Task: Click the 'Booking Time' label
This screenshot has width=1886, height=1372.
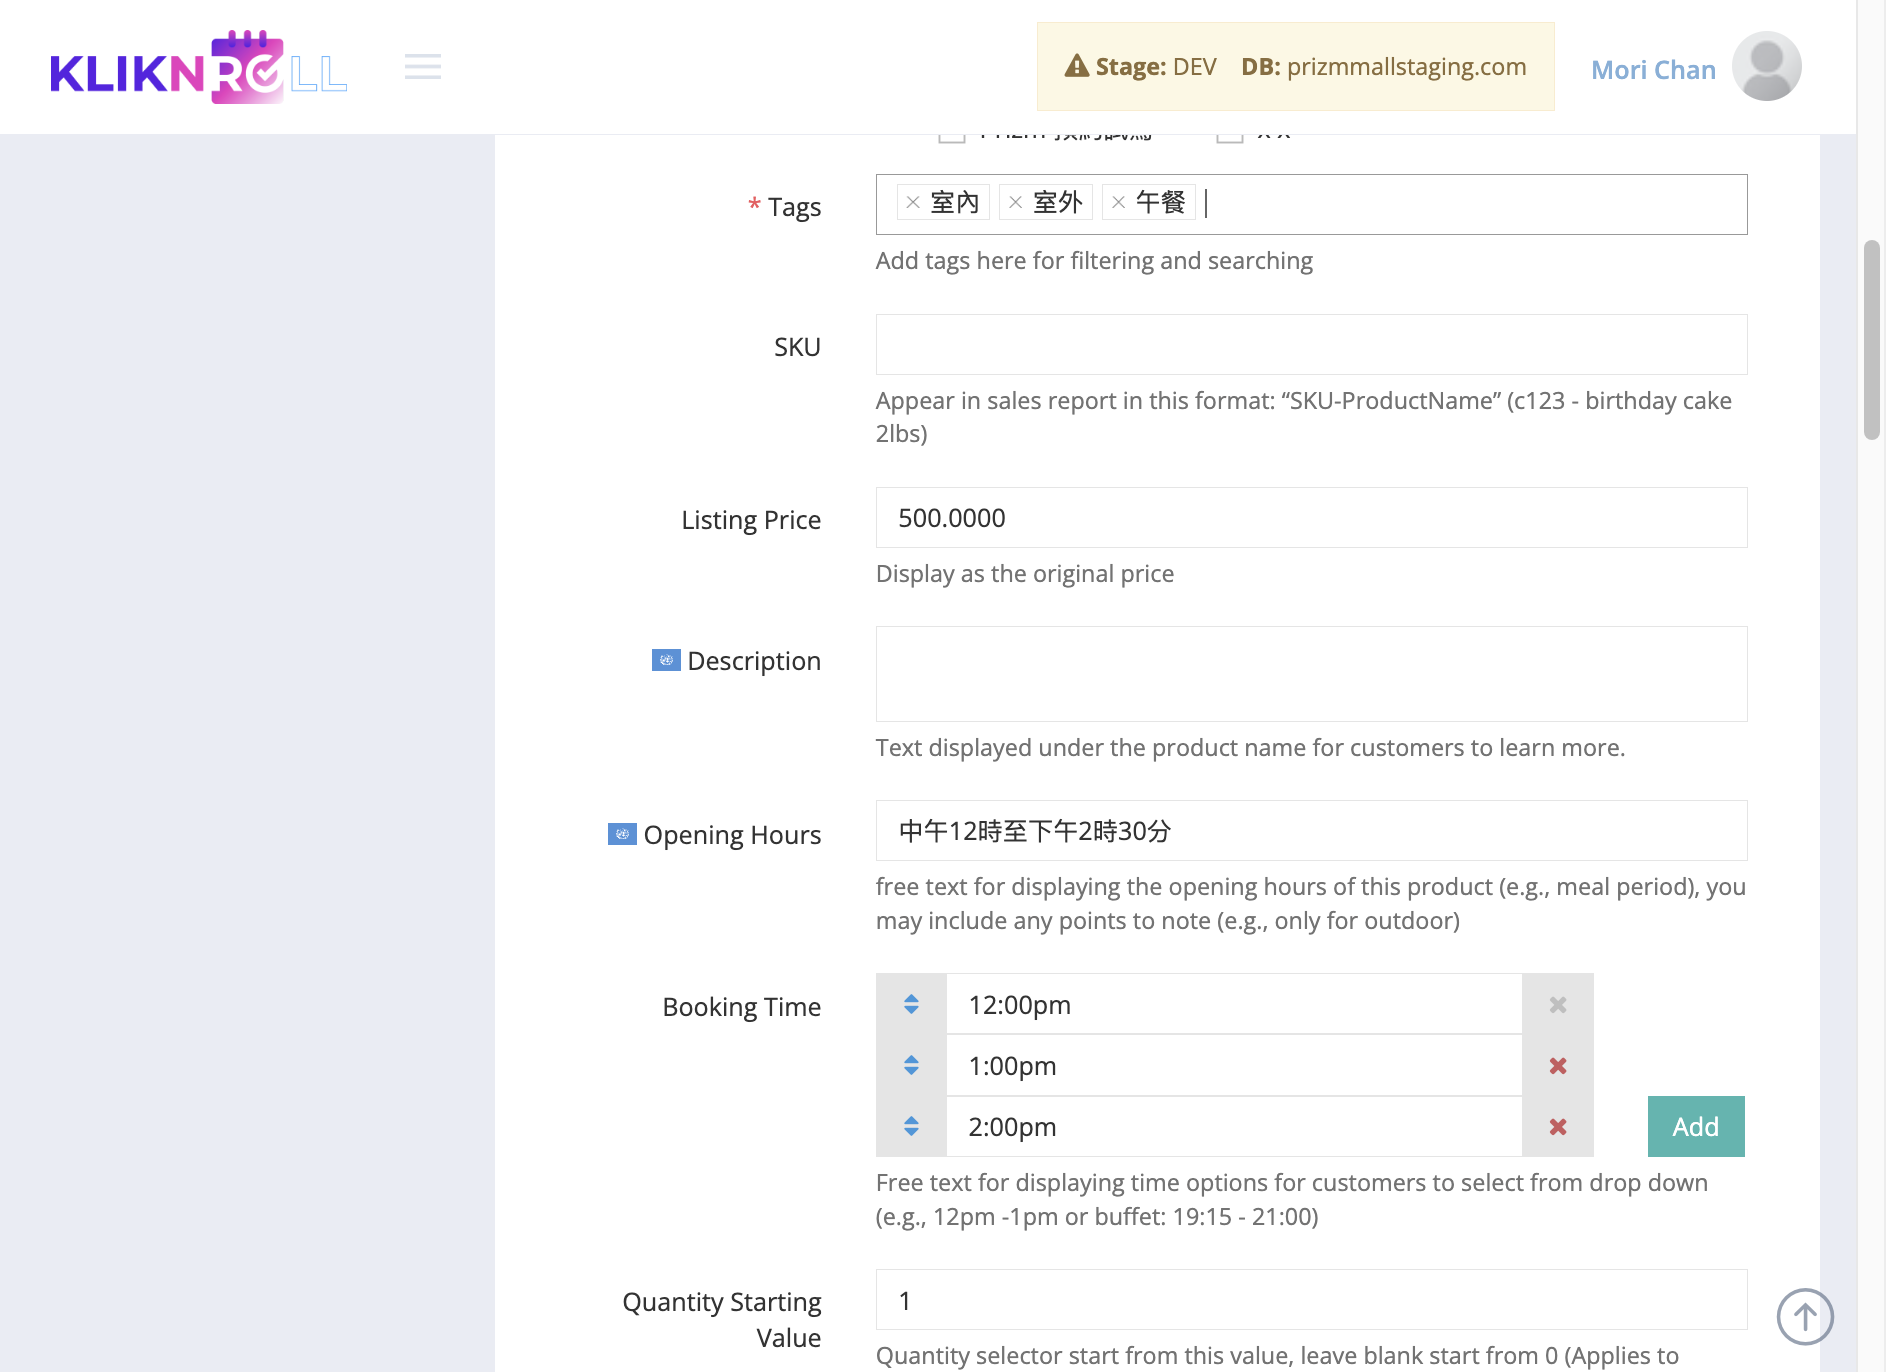Action: [741, 1007]
